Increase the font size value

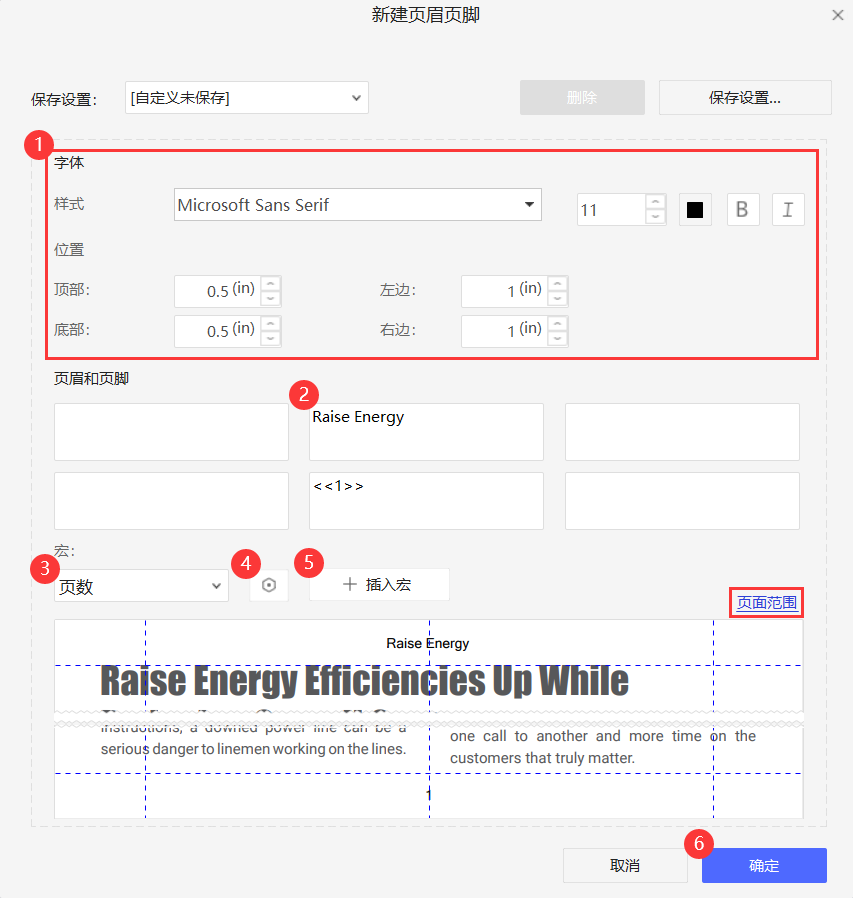[x=655, y=202]
